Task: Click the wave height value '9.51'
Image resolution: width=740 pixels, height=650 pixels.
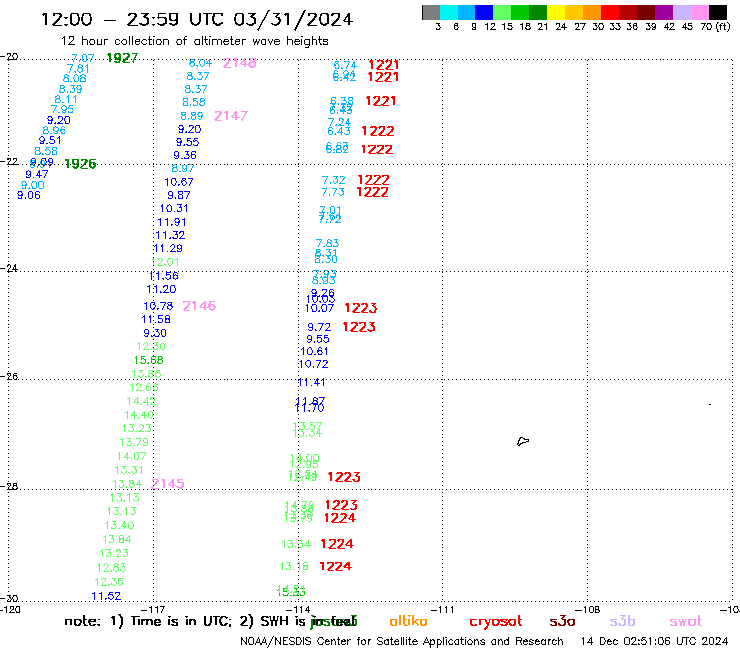Action: (x=50, y=140)
